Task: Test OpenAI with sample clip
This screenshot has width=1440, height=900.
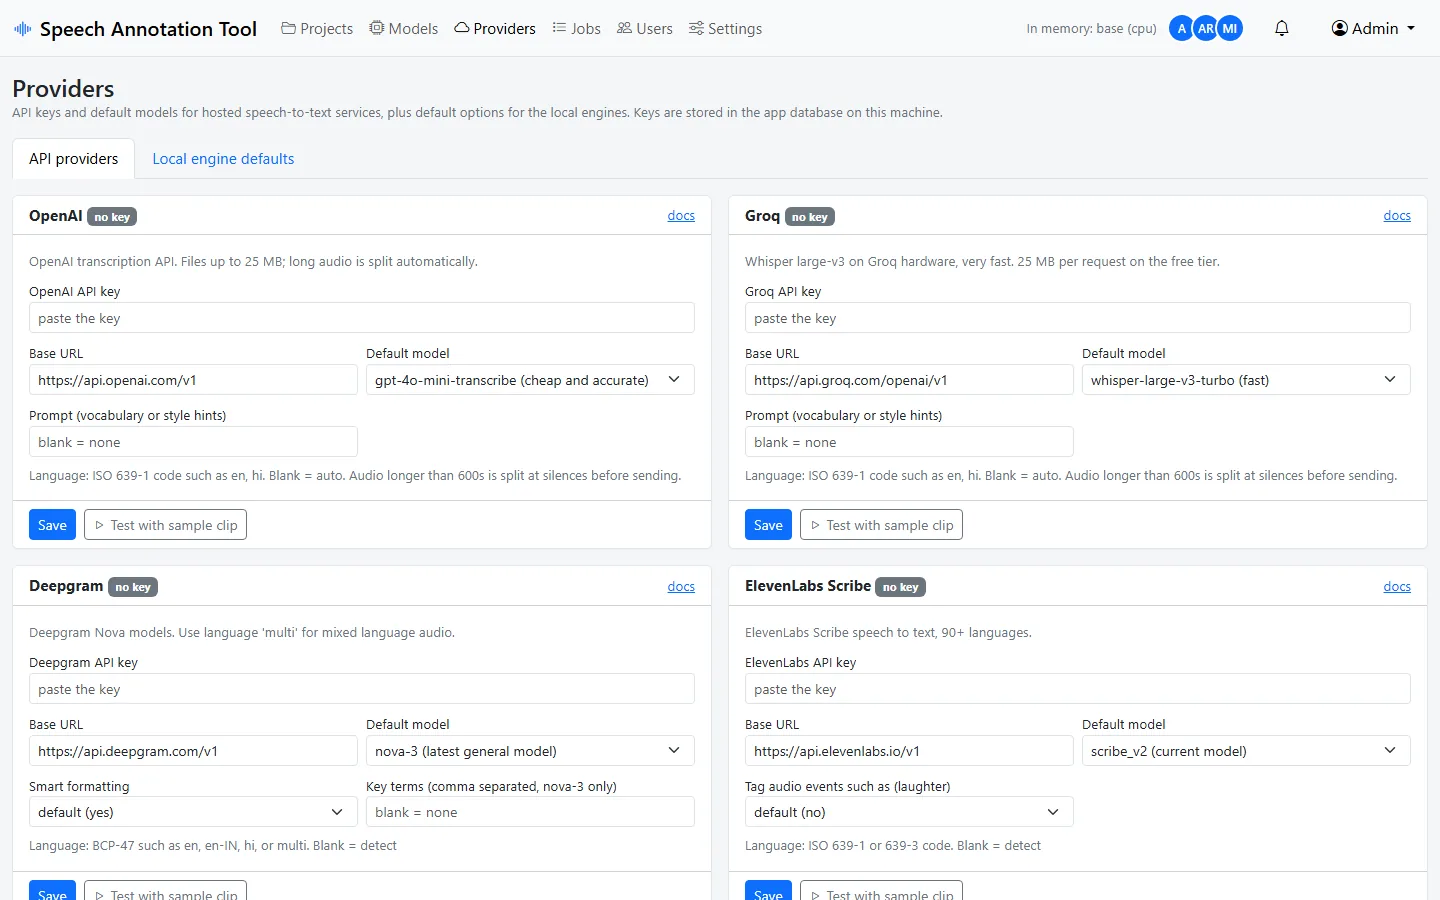Action: point(165,525)
